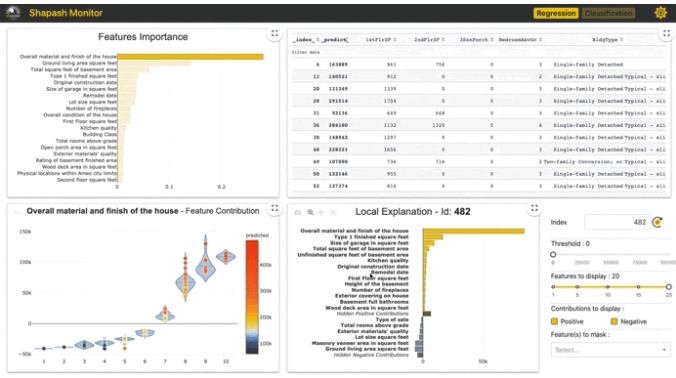Sort the table by BedroomAbvGr column
Screen dimensions: 676x378
(541, 40)
